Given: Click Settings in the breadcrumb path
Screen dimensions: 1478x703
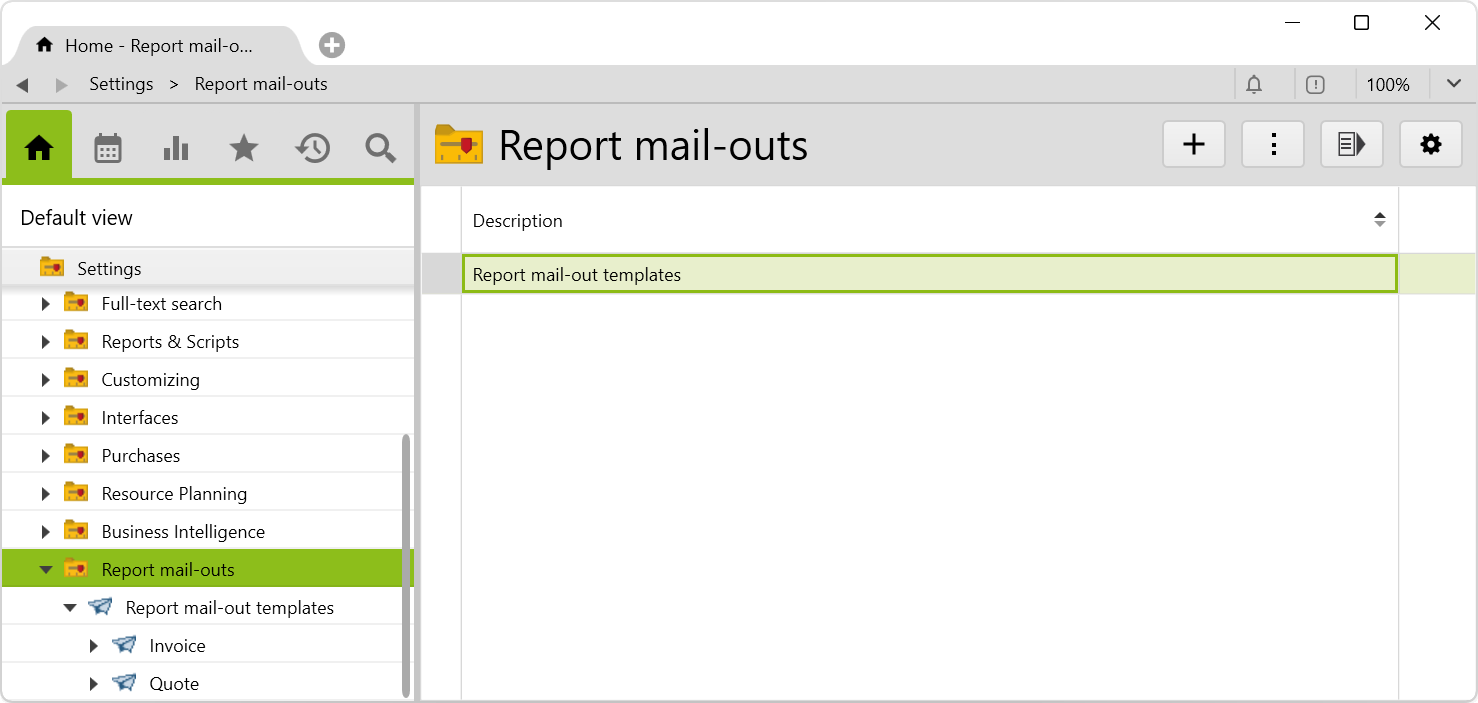Looking at the screenshot, I should point(121,84).
